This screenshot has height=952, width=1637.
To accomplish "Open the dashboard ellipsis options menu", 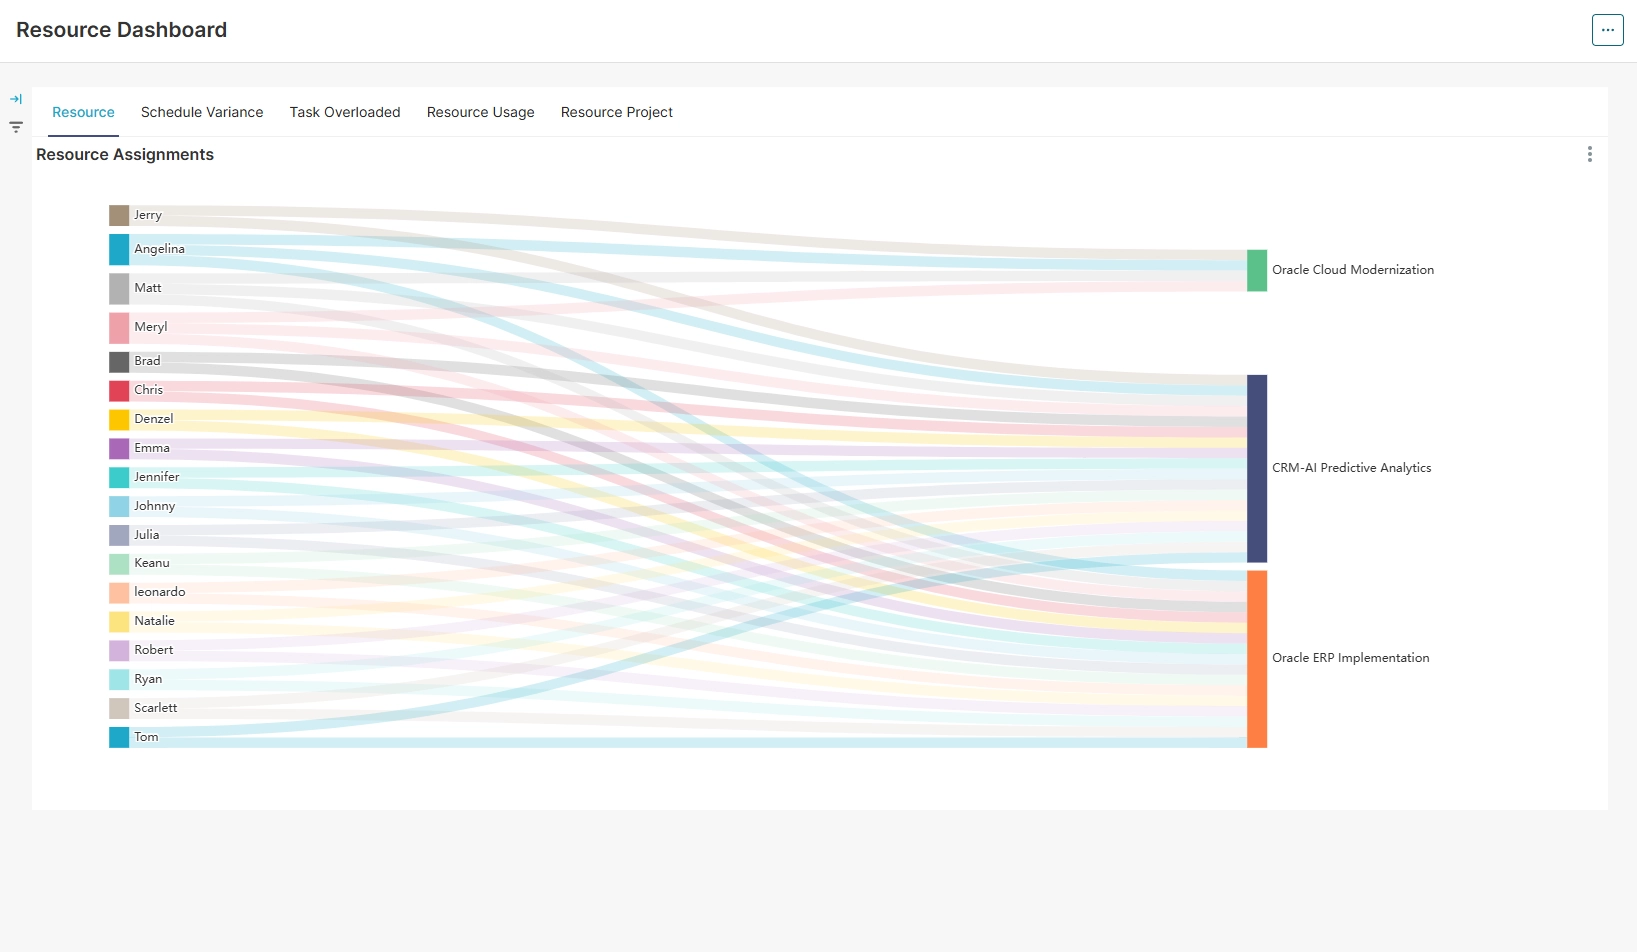I will (x=1607, y=30).
